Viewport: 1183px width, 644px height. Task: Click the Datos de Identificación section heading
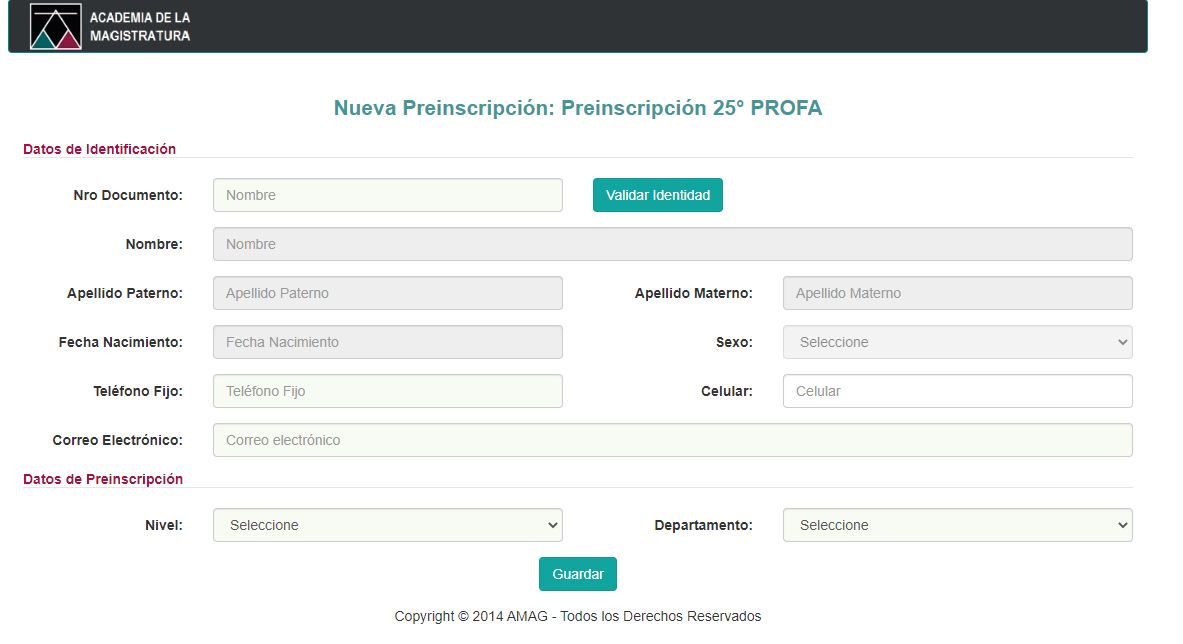click(x=99, y=149)
